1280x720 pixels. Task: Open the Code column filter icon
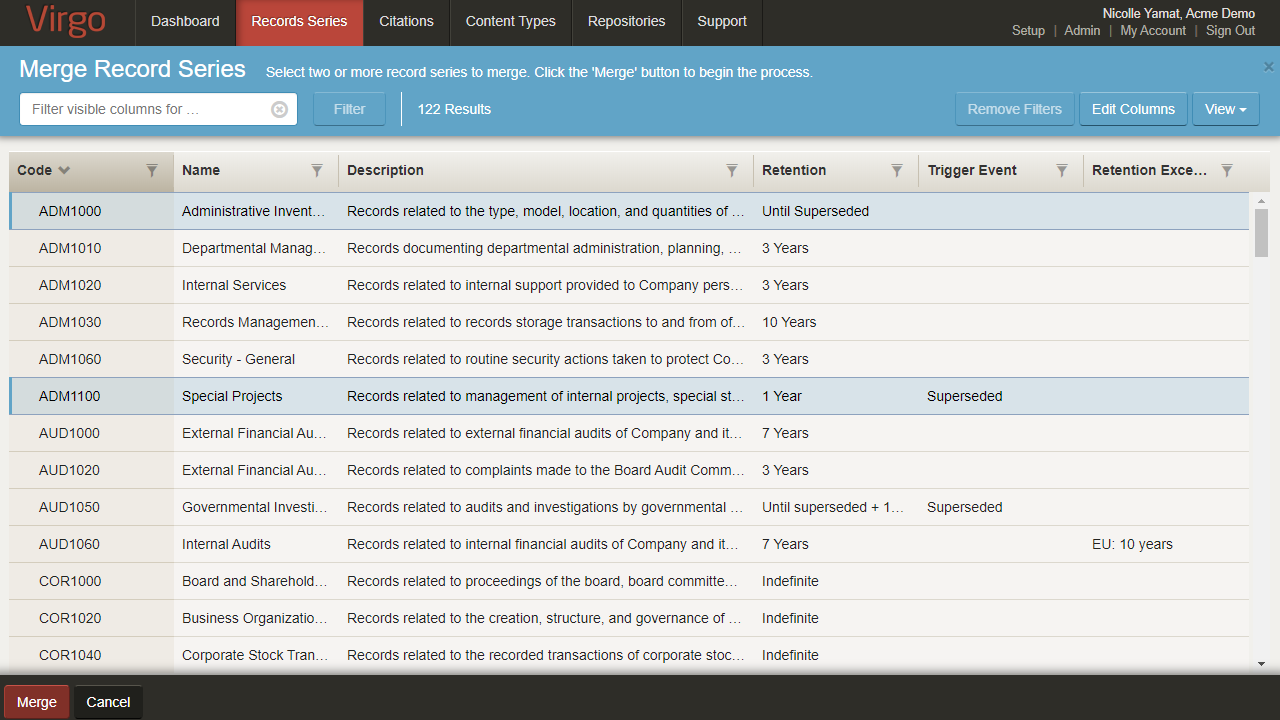[x=152, y=171]
